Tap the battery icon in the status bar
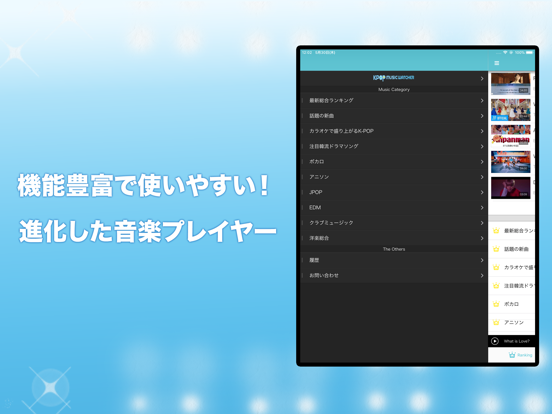This screenshot has width=552, height=414. click(x=530, y=52)
